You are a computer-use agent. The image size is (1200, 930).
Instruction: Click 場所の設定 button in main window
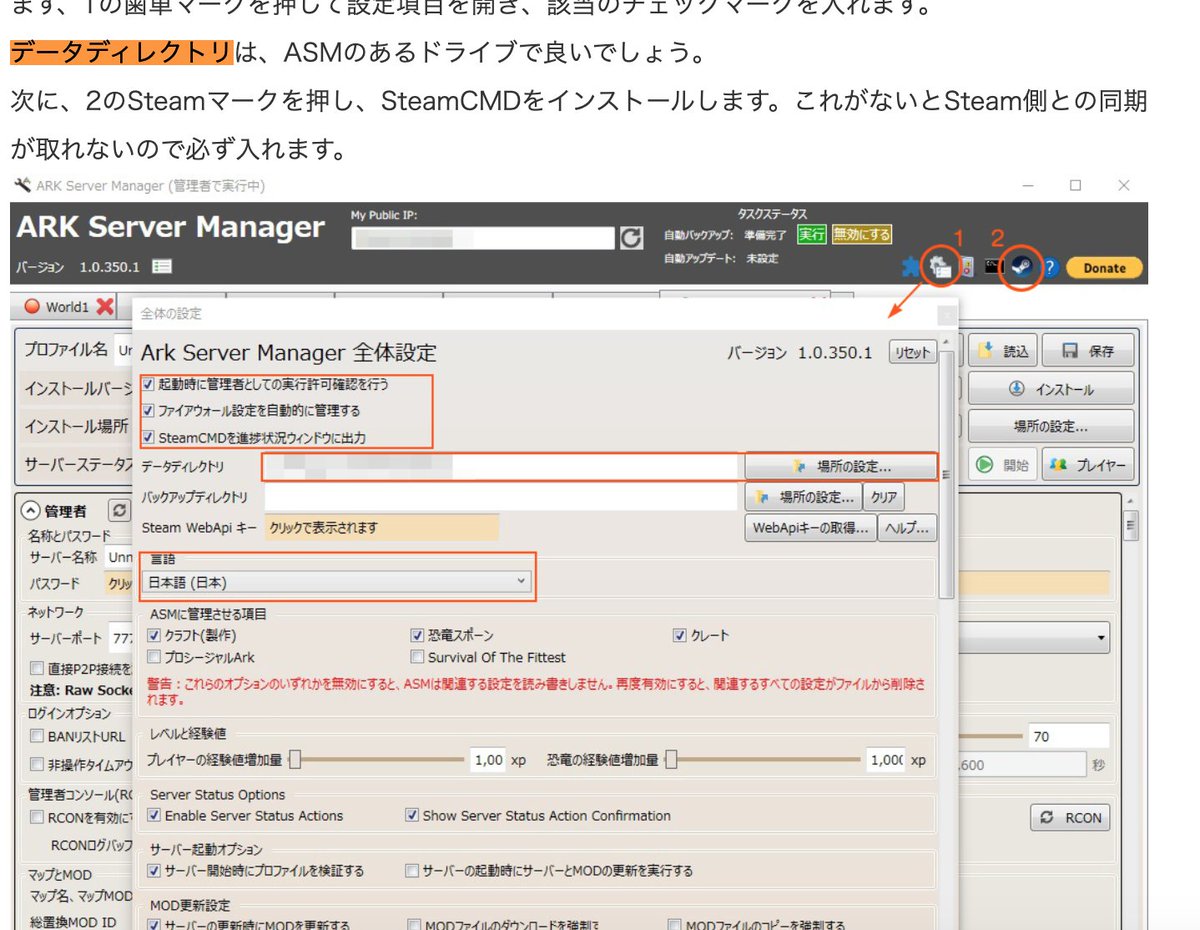[x=1051, y=427]
